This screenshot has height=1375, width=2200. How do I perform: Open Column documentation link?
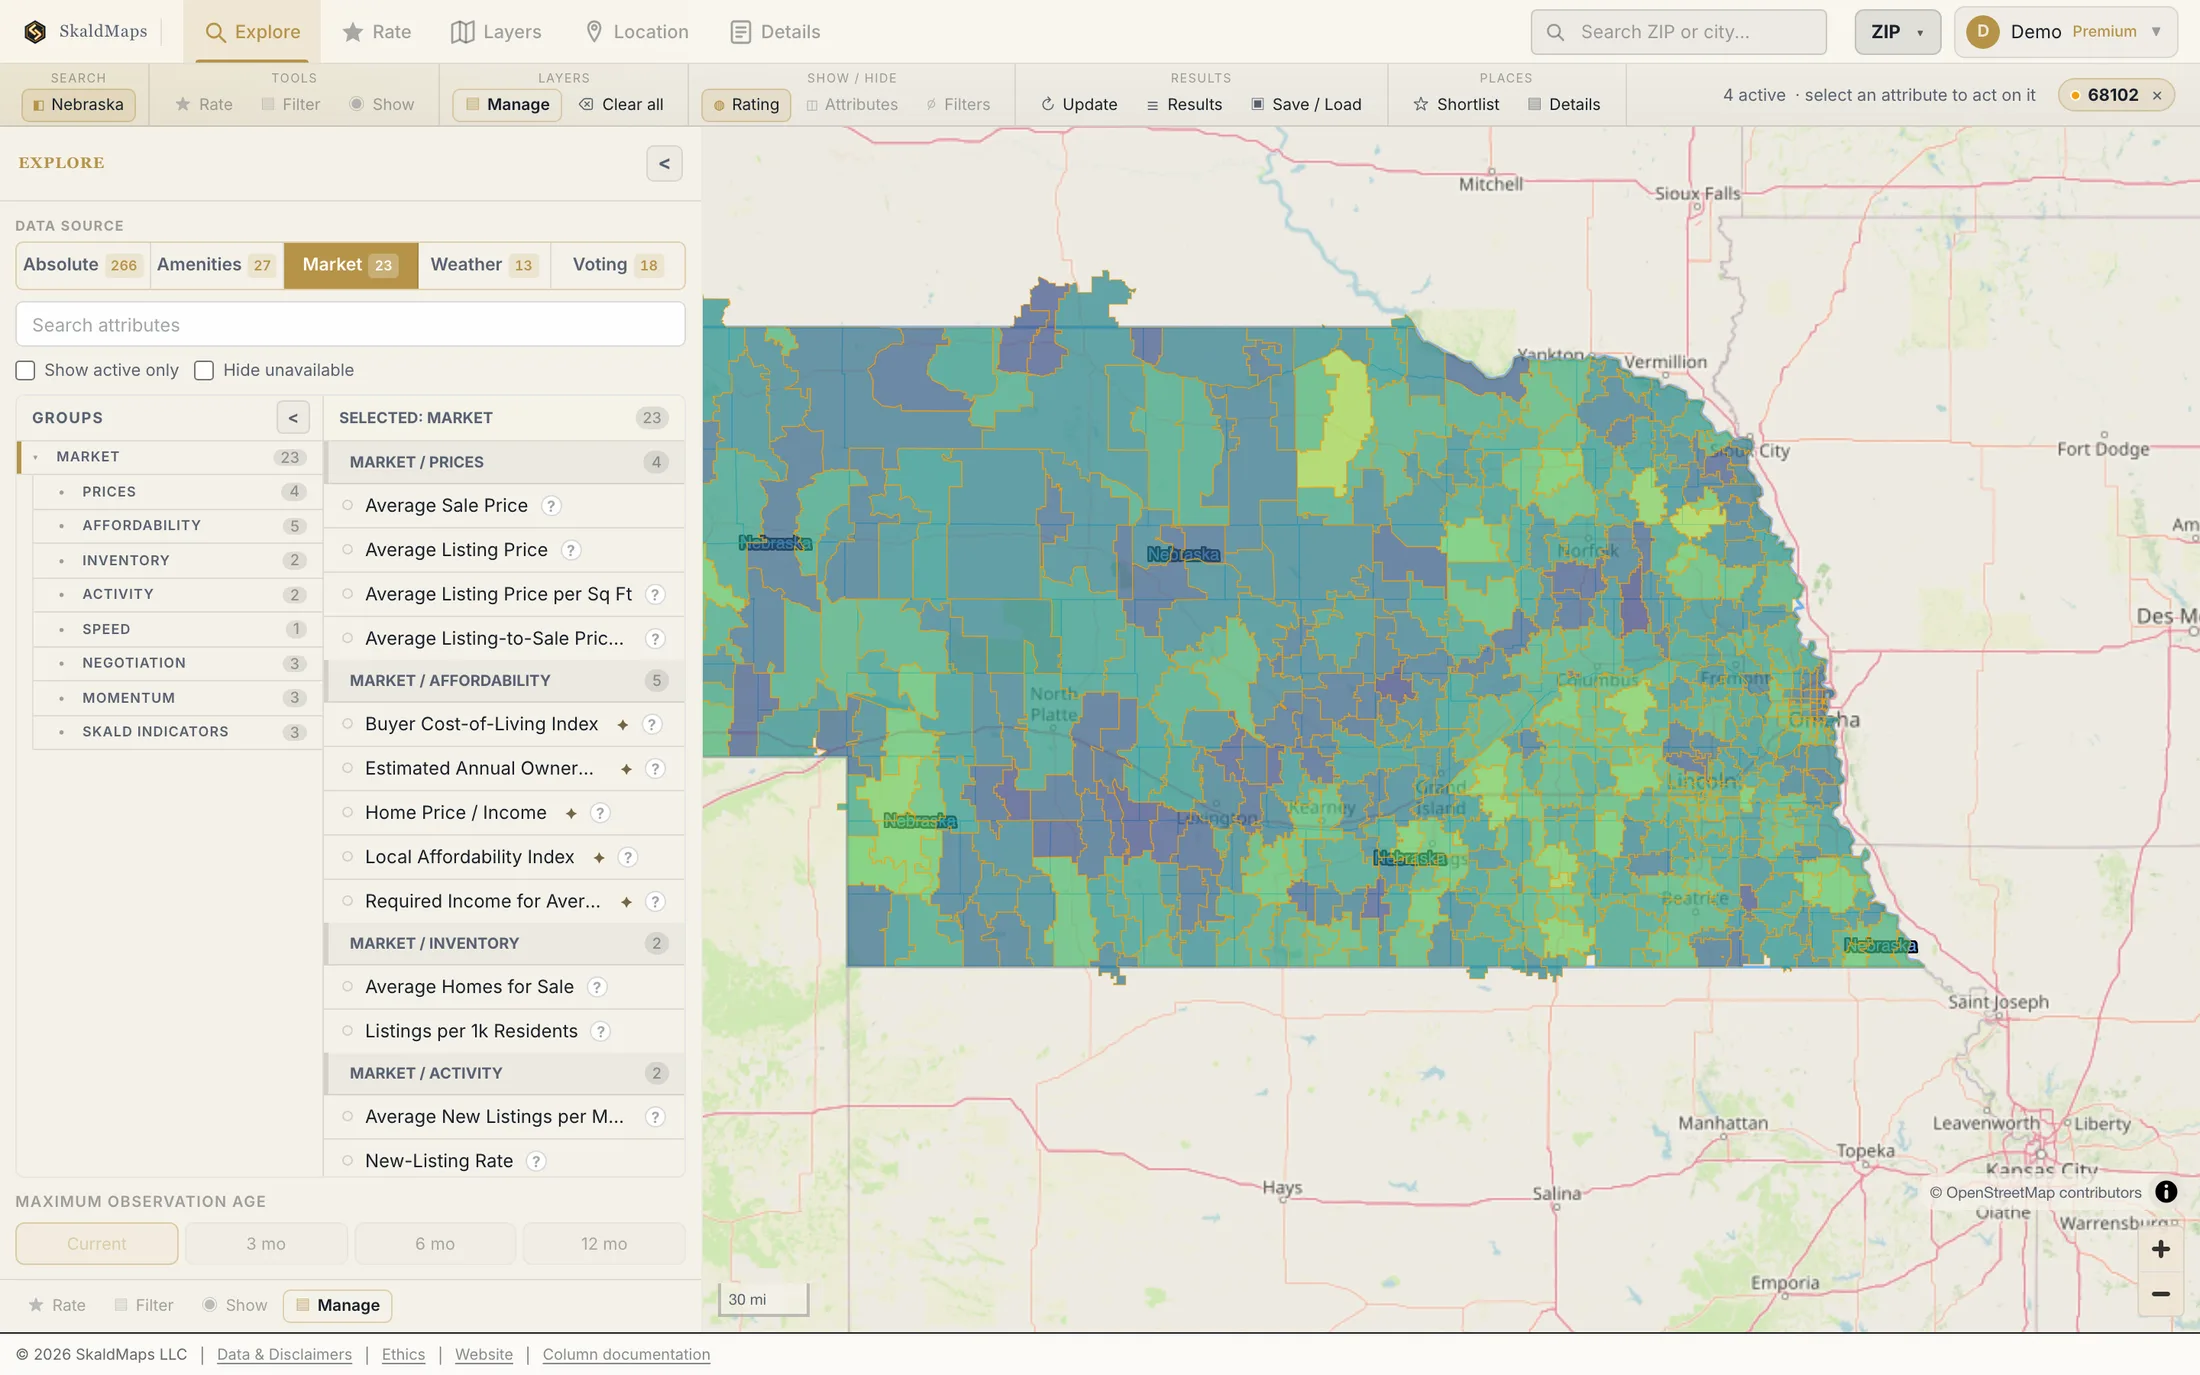[626, 1354]
